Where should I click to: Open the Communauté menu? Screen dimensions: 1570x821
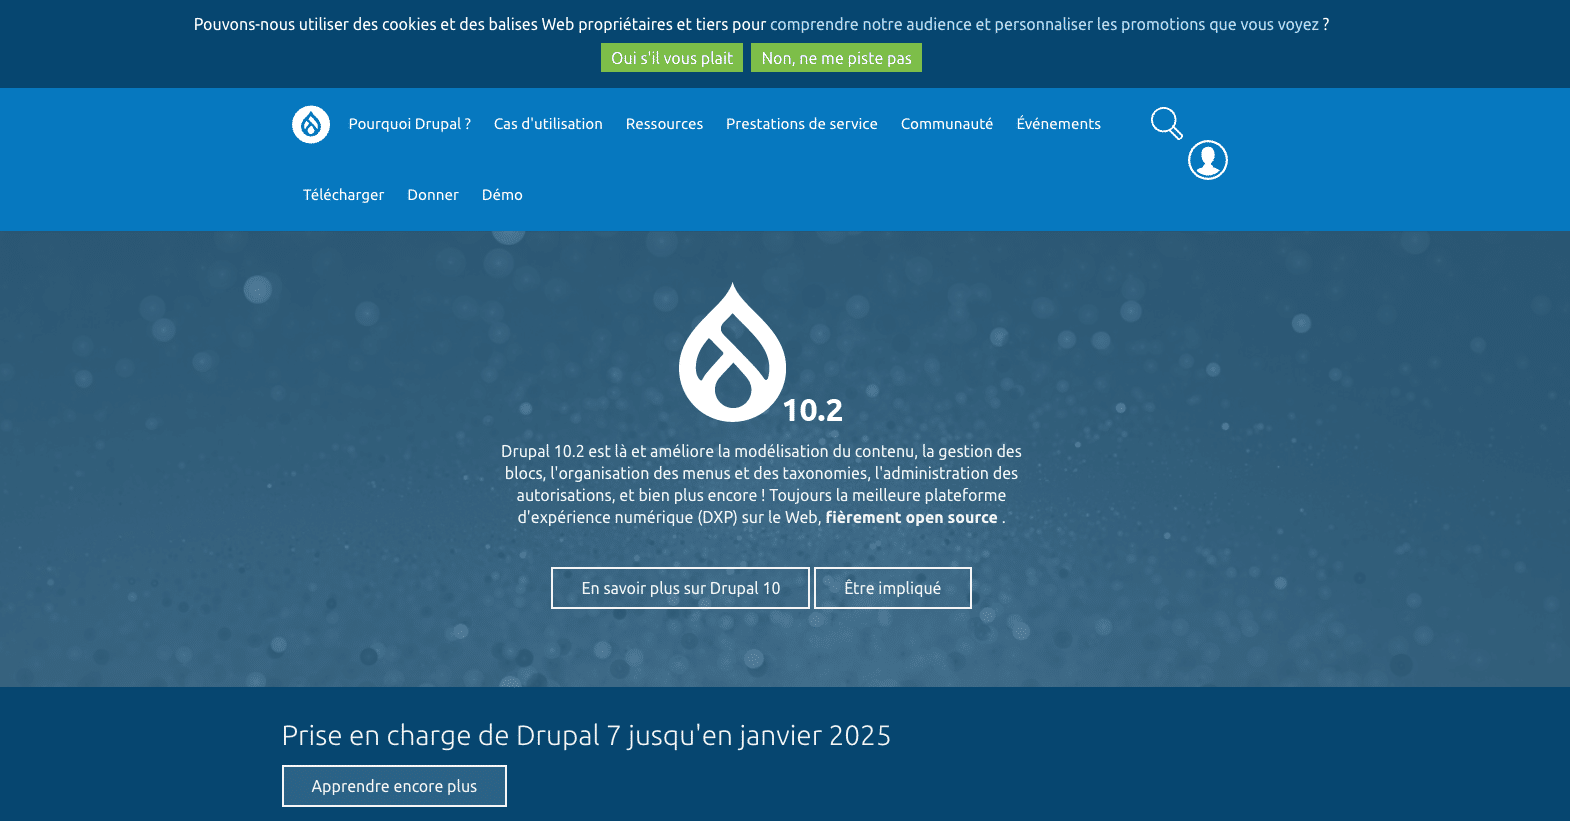(x=947, y=124)
